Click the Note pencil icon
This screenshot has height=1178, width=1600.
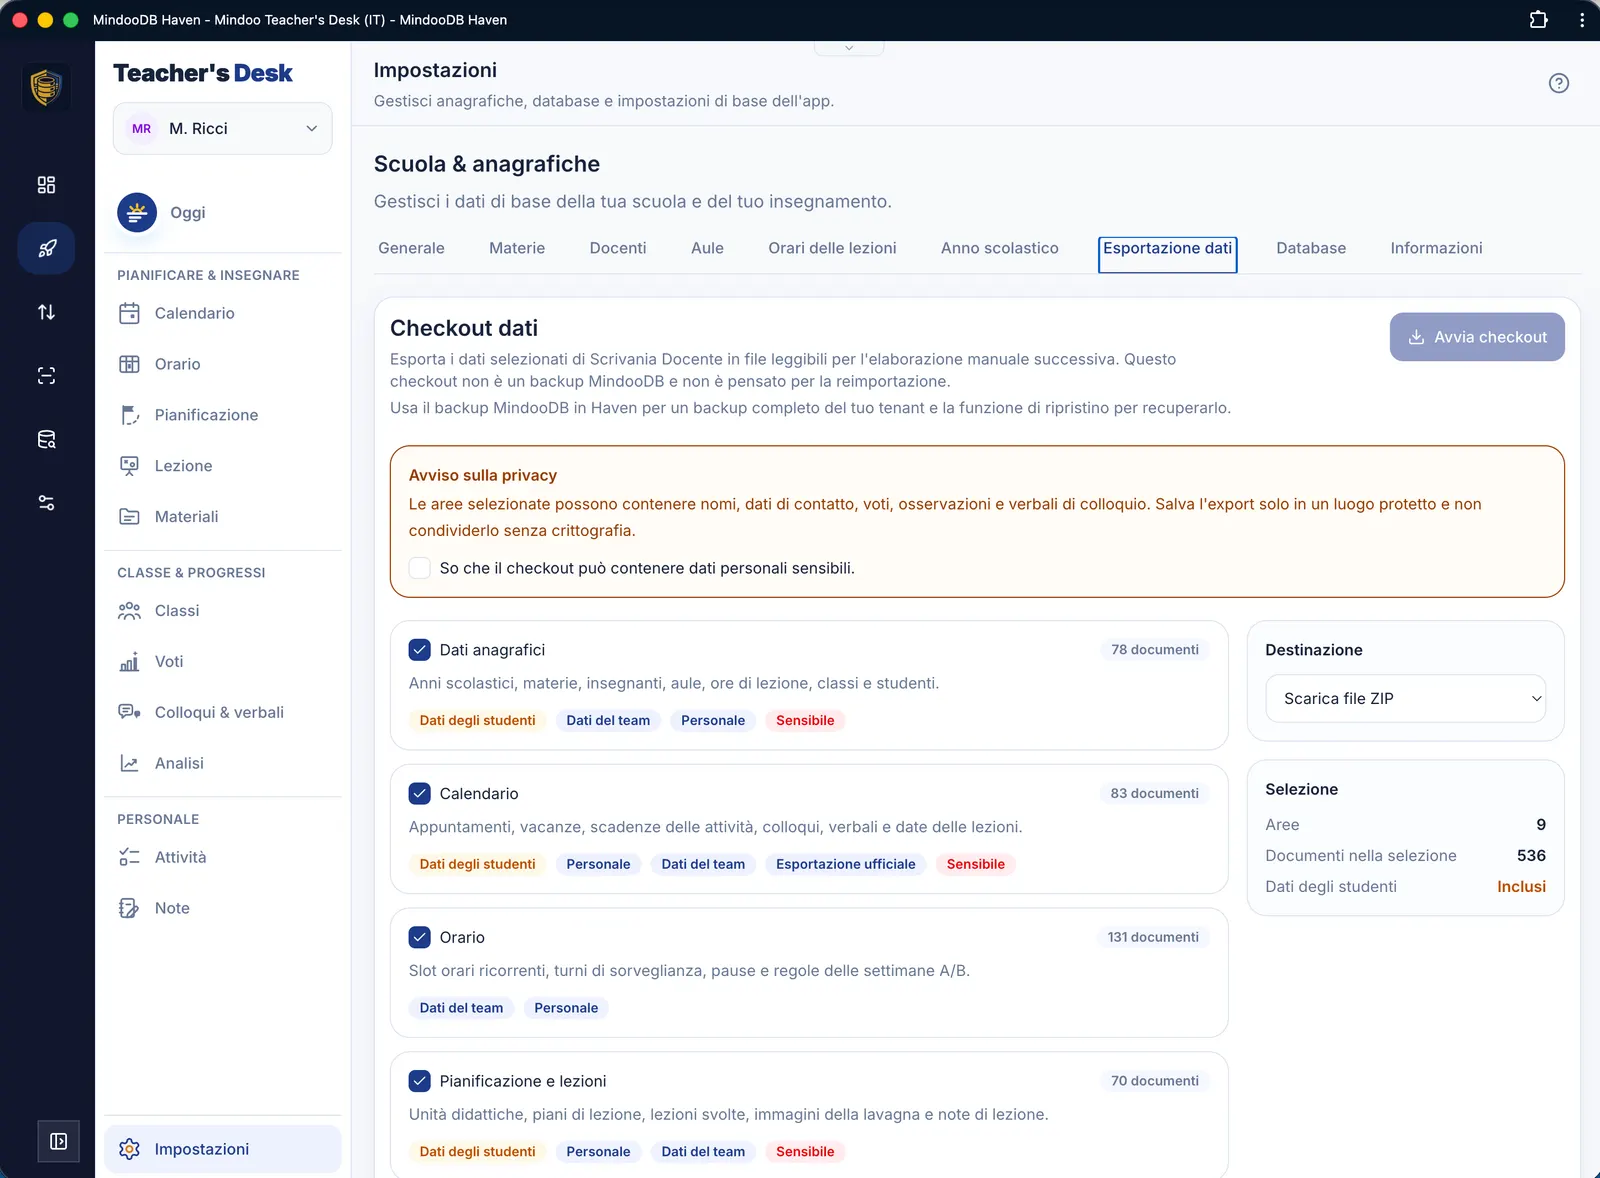(x=129, y=908)
